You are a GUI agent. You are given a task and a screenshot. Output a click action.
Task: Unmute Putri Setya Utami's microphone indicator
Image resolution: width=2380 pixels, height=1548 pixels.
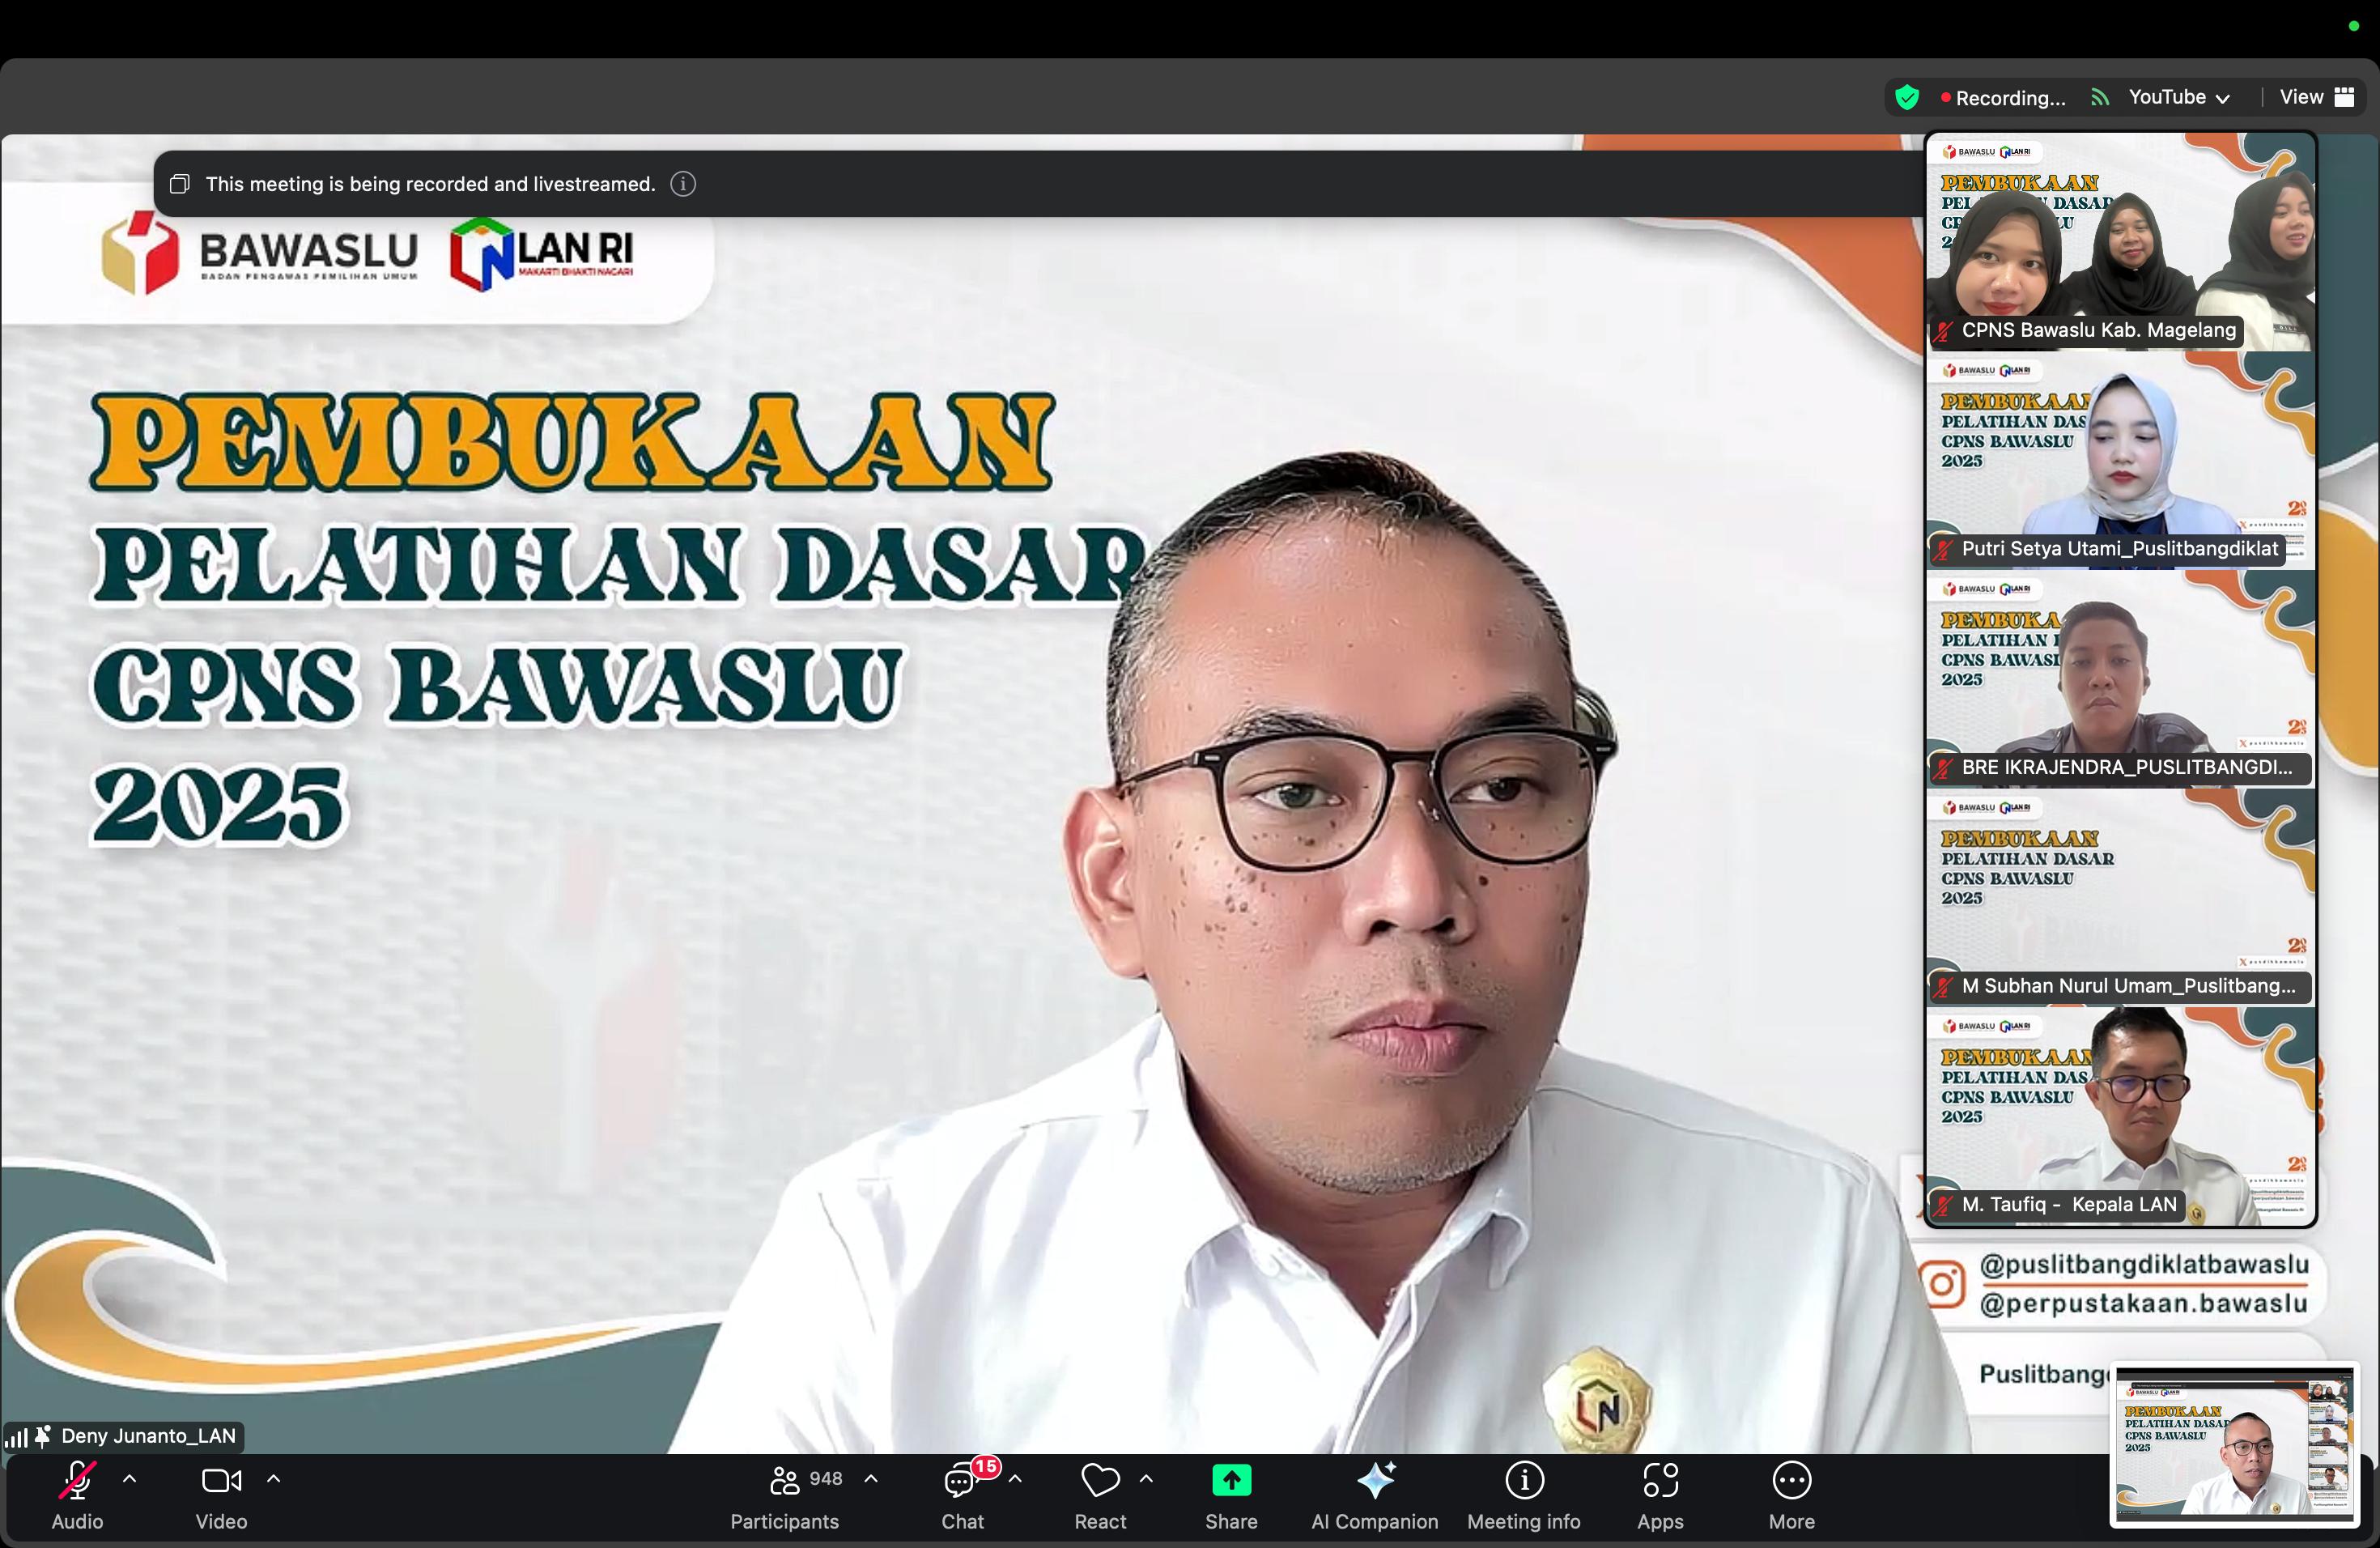[1944, 549]
